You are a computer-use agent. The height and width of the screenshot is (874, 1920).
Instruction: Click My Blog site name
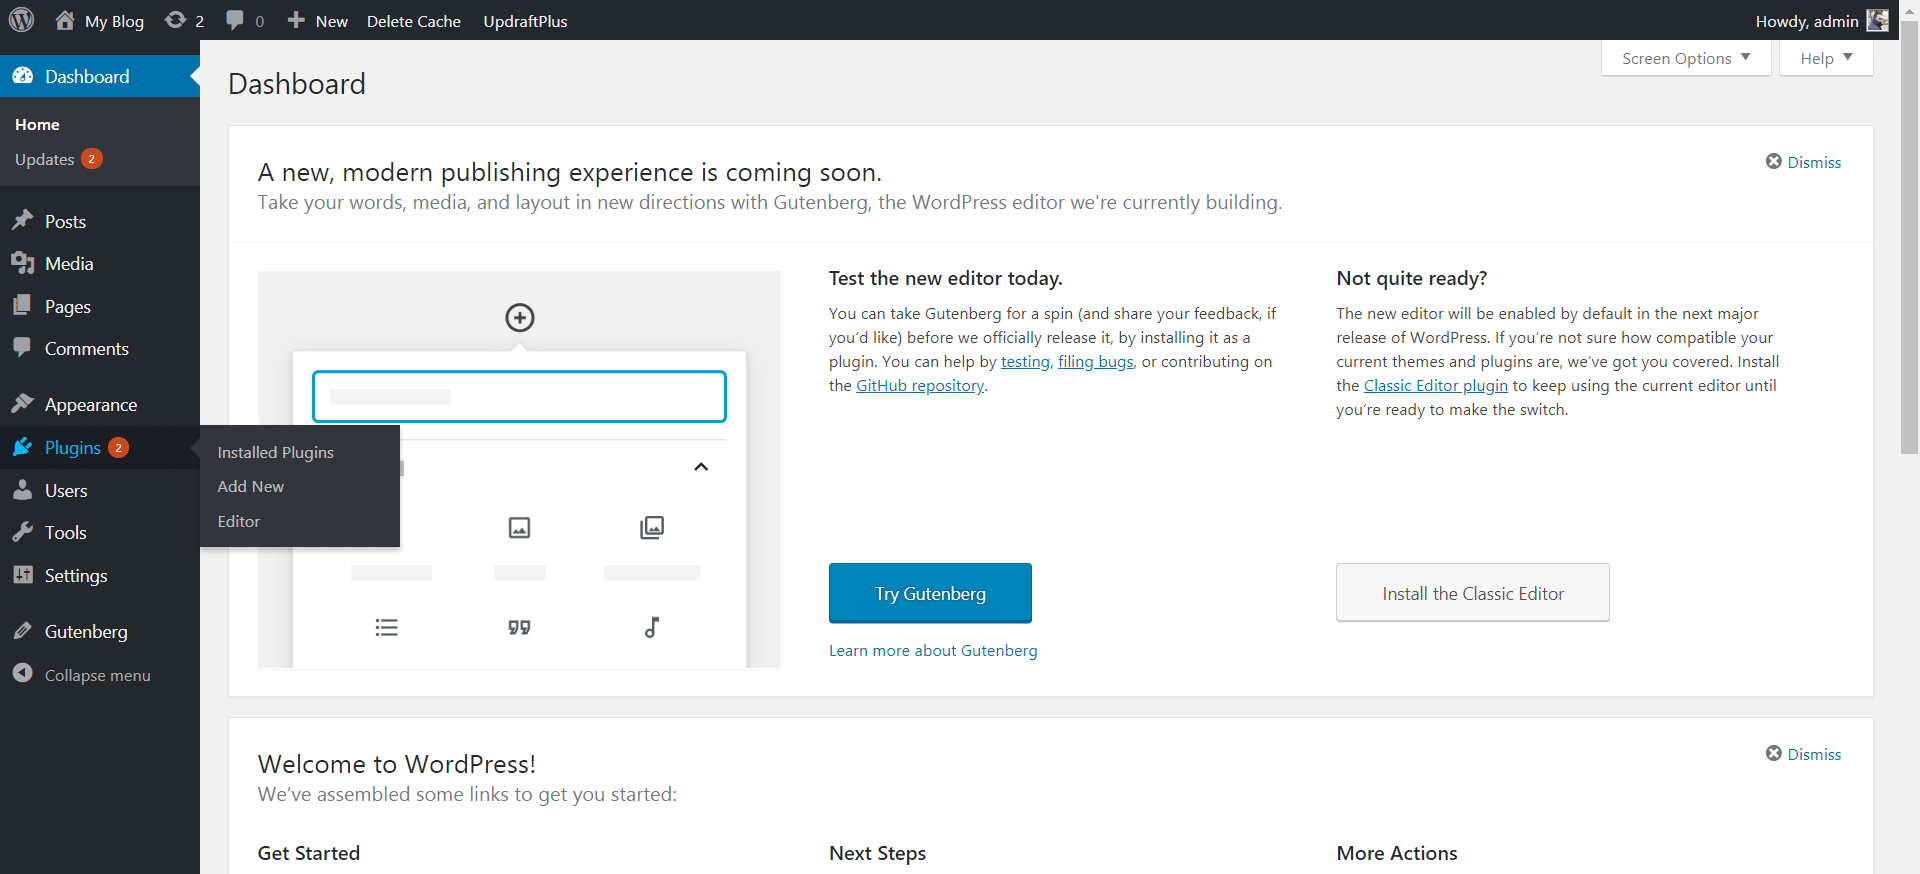coord(114,21)
